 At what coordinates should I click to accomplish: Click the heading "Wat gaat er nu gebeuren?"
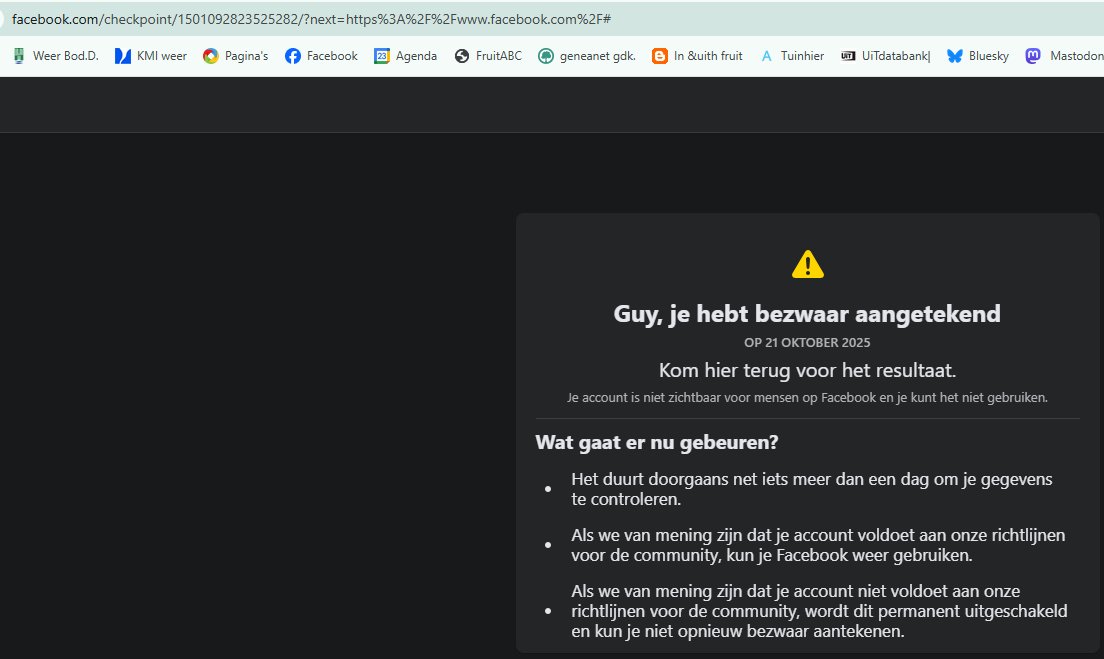pos(657,442)
